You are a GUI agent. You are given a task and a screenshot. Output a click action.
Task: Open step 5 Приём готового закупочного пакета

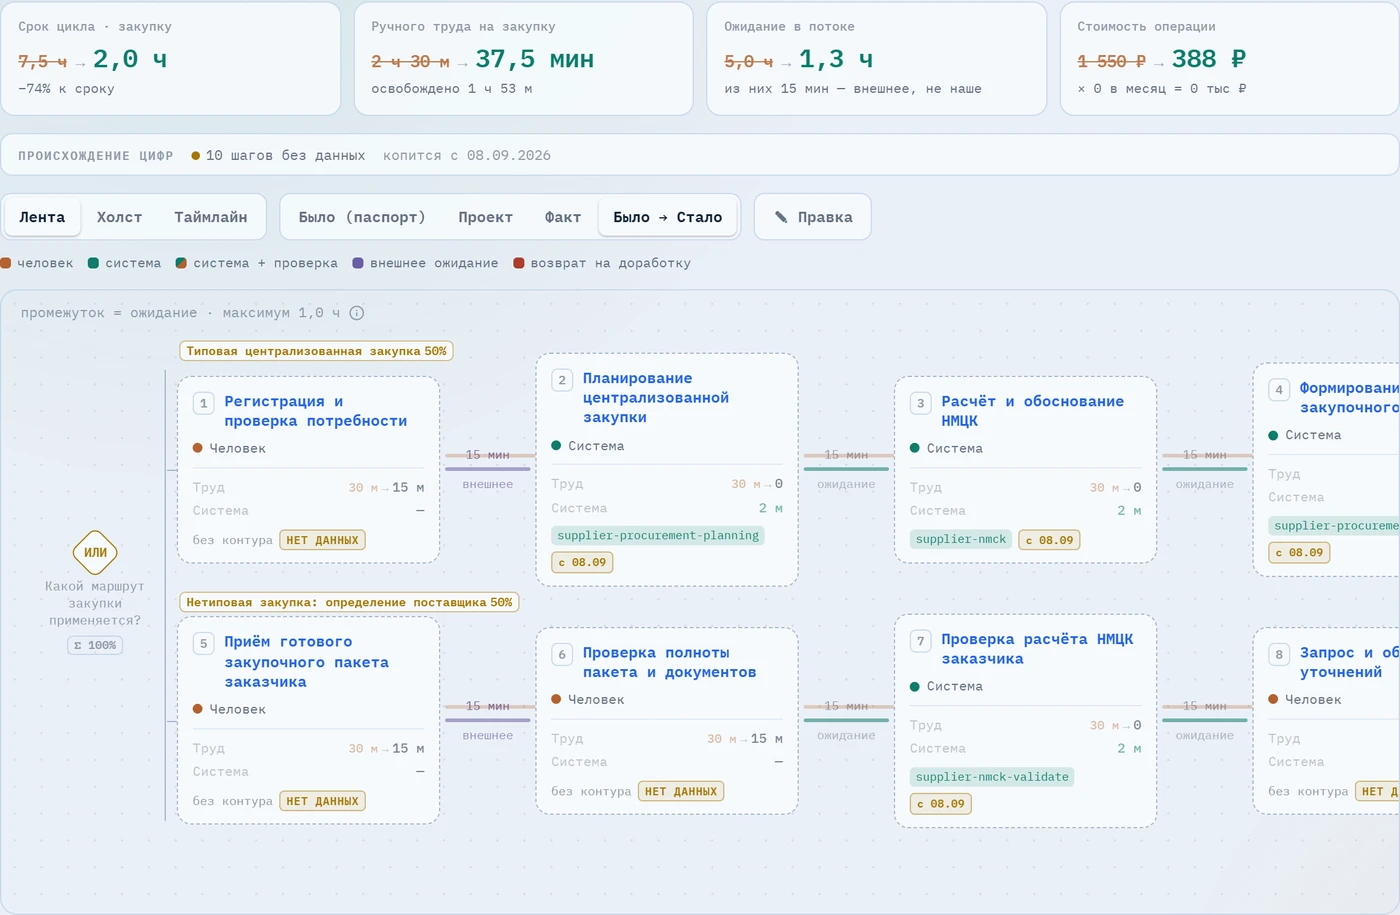point(308,720)
